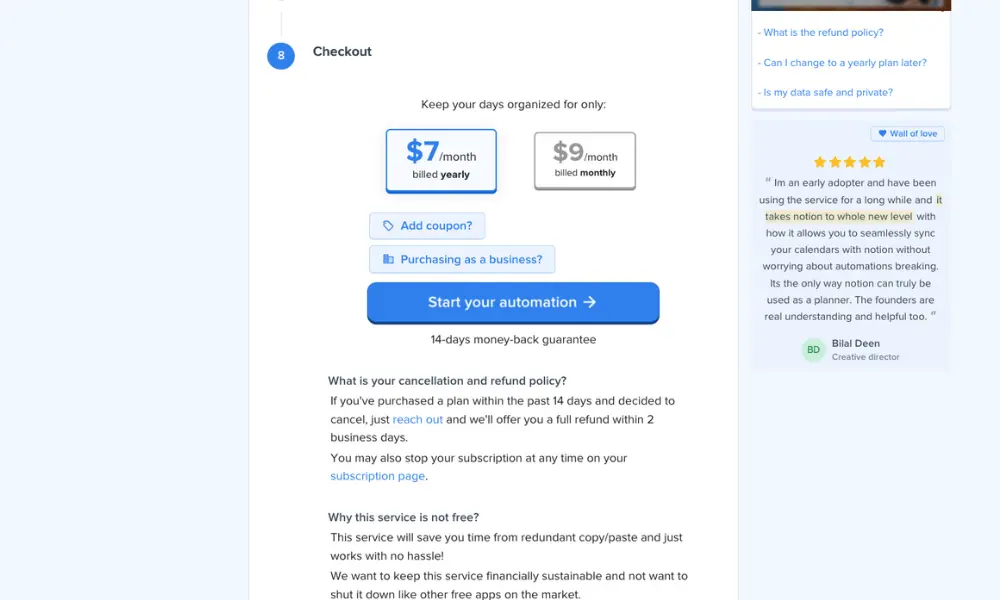Click the business building icon
Image resolution: width=1000 pixels, height=600 pixels.
coord(388,259)
